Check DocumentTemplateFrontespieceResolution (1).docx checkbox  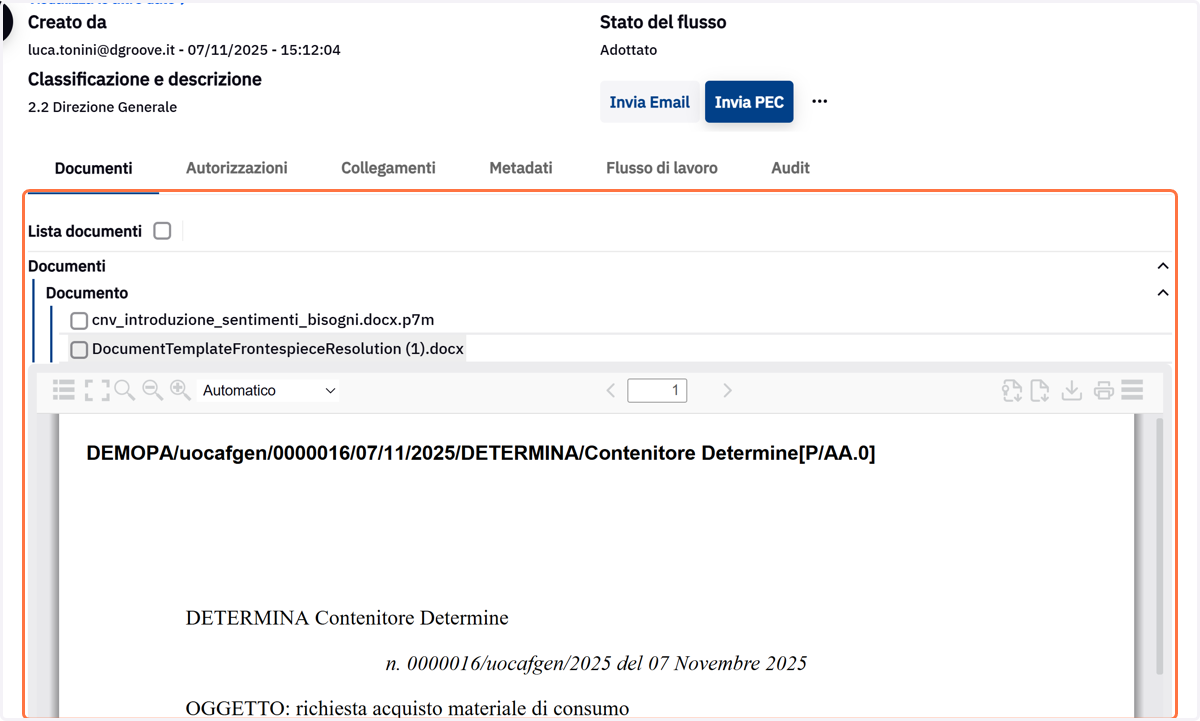(x=80, y=349)
